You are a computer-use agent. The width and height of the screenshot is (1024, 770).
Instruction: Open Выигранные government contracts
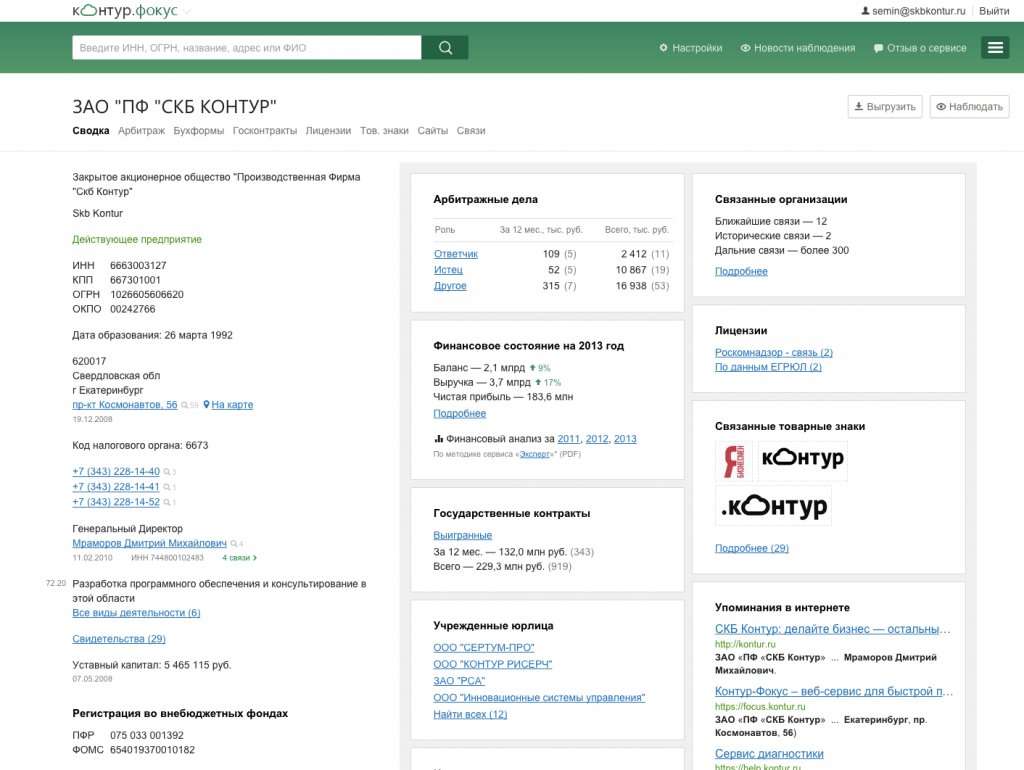pos(462,535)
